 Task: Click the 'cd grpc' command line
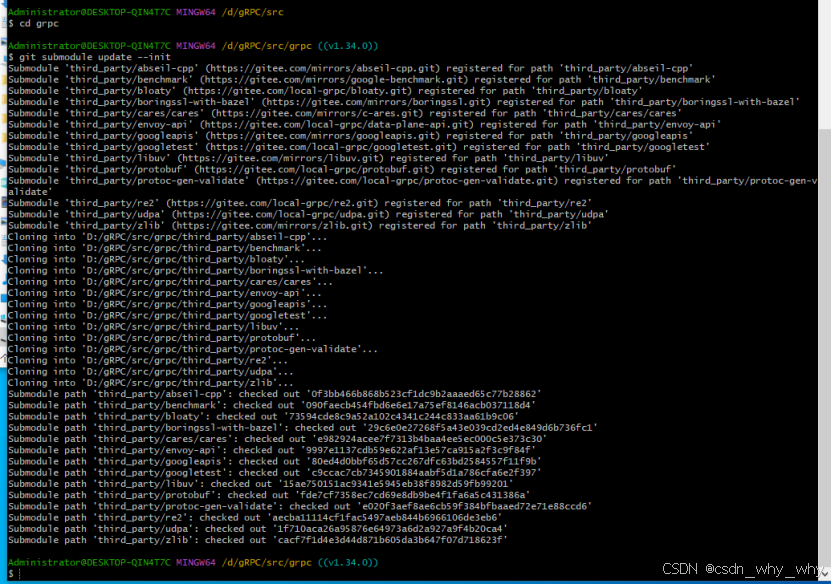click(33, 23)
